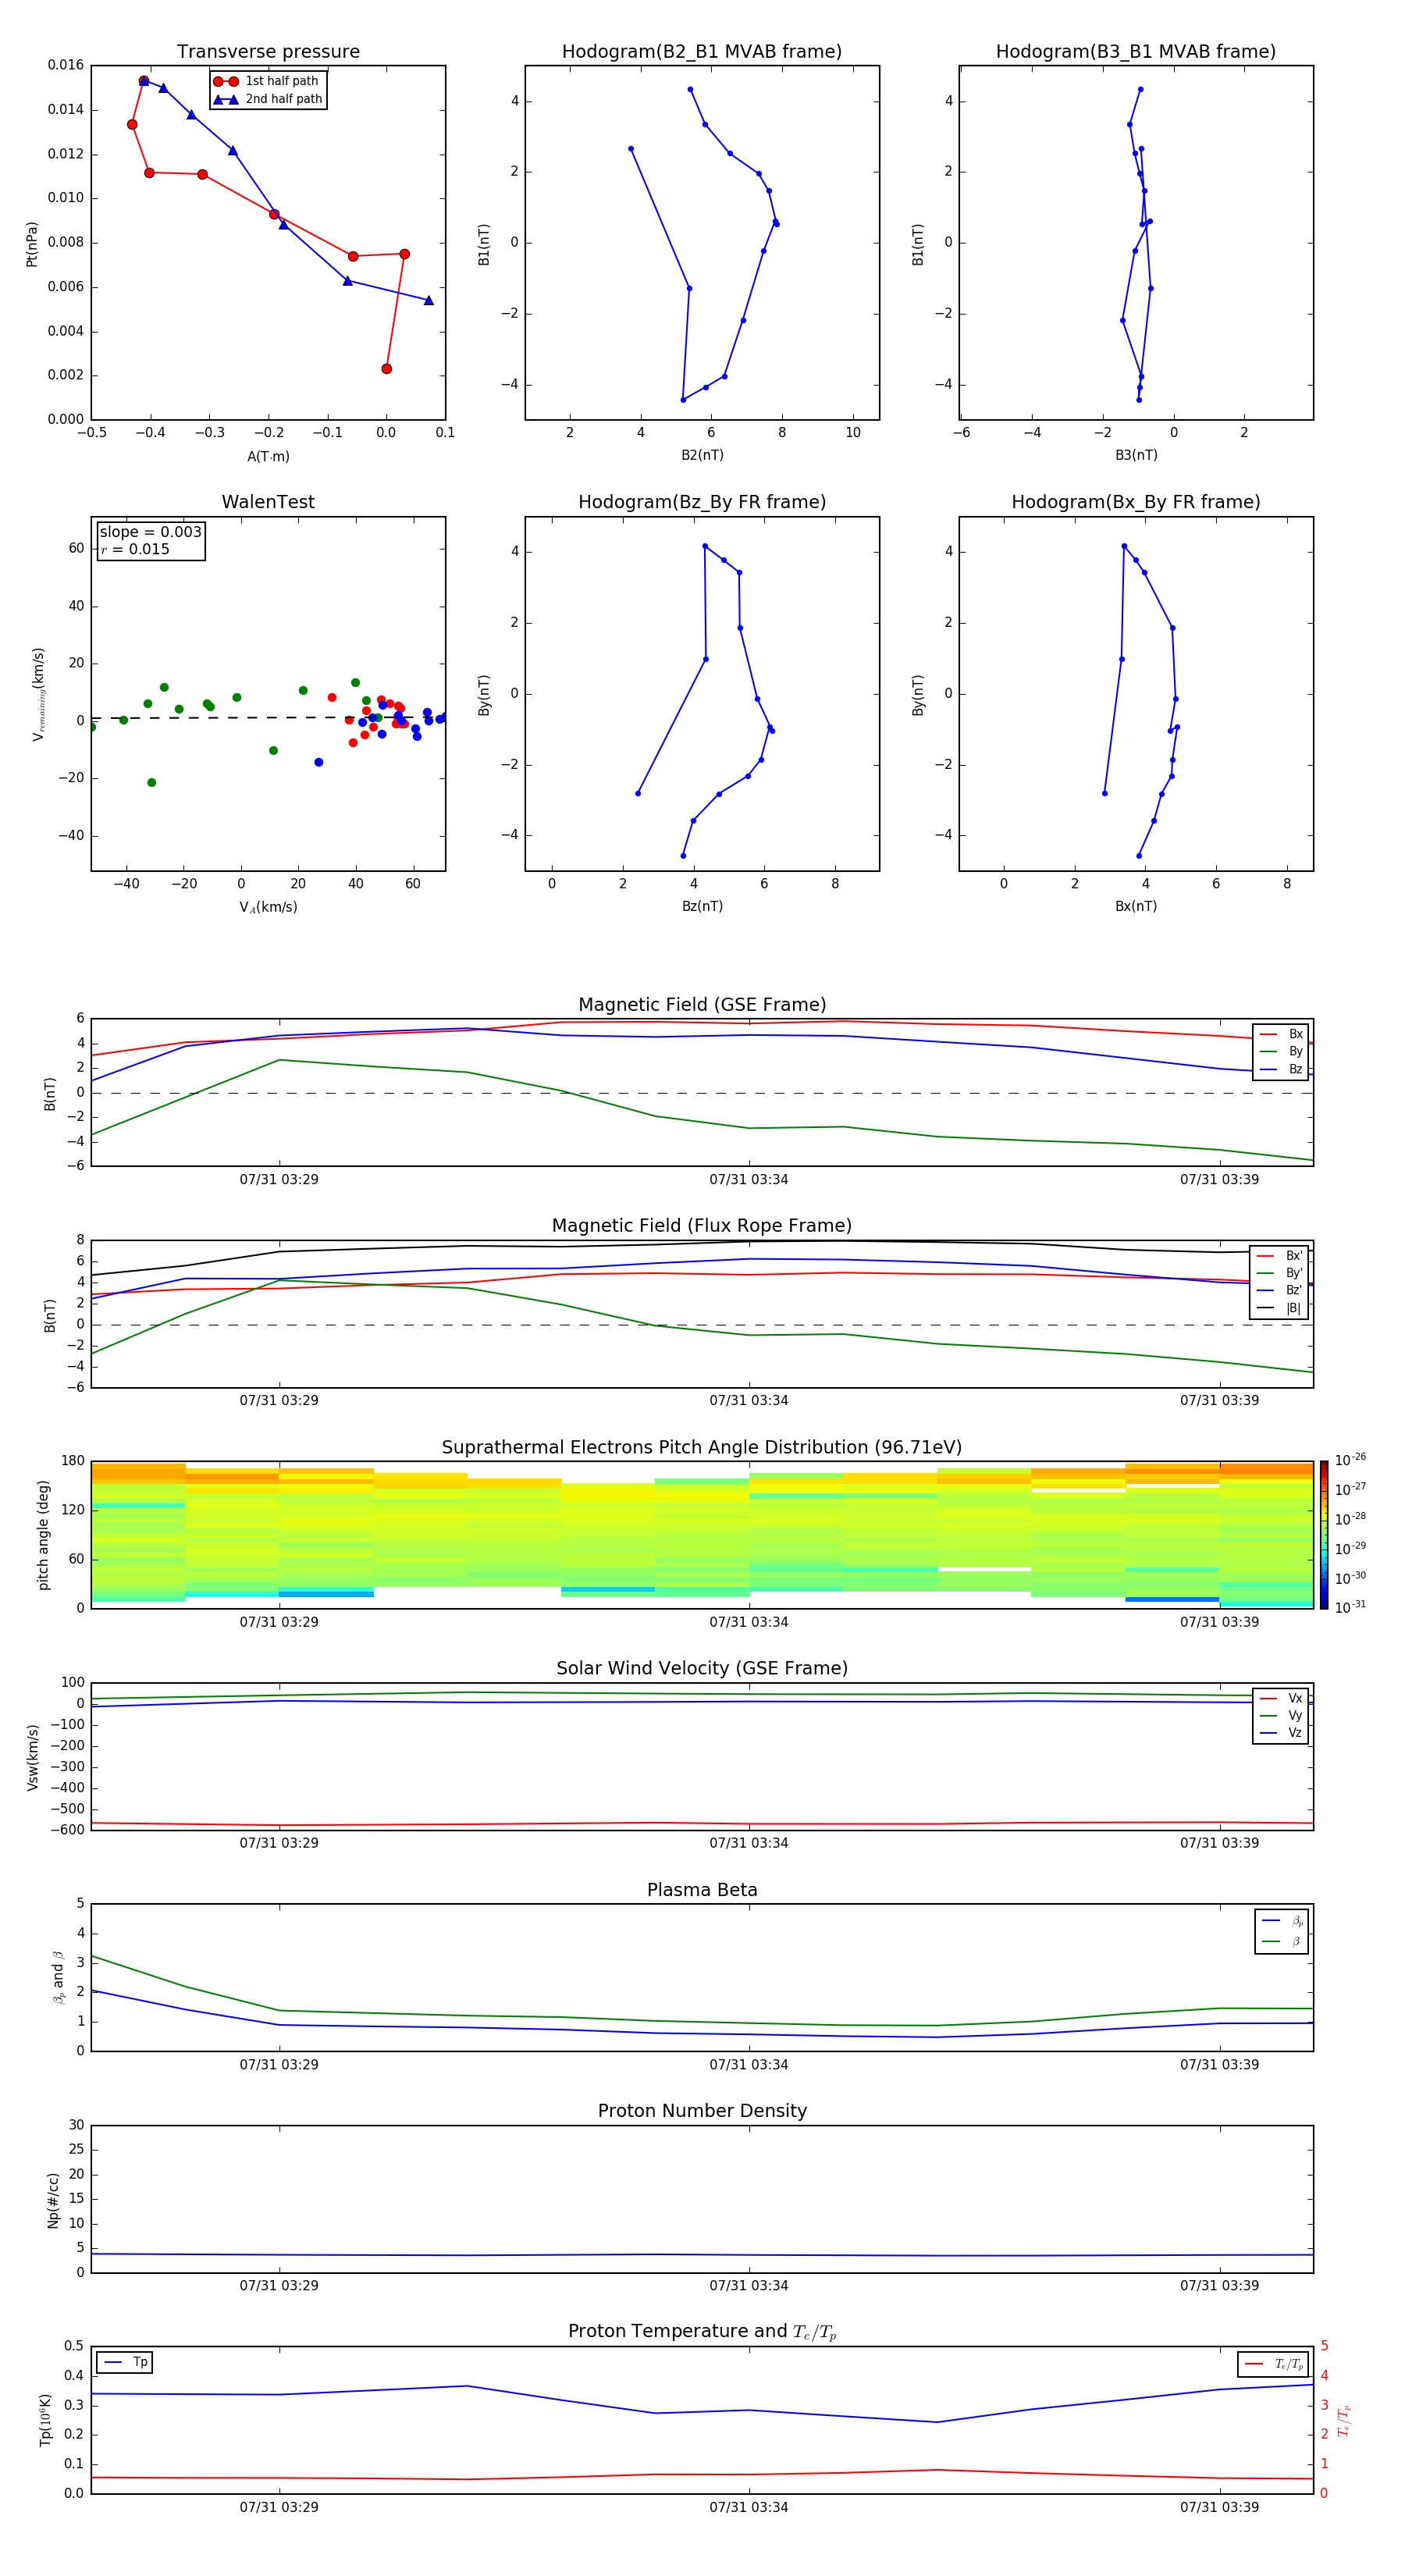
Task: Click the 'Hodogram(Bx_By FR frame)' title
Action: tap(1136, 502)
